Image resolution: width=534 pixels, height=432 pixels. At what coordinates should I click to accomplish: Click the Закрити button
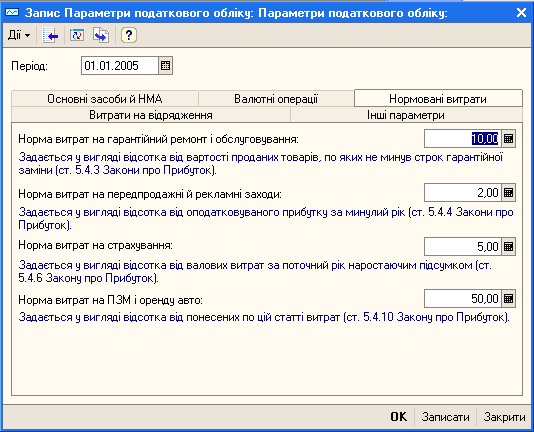[x=504, y=417]
